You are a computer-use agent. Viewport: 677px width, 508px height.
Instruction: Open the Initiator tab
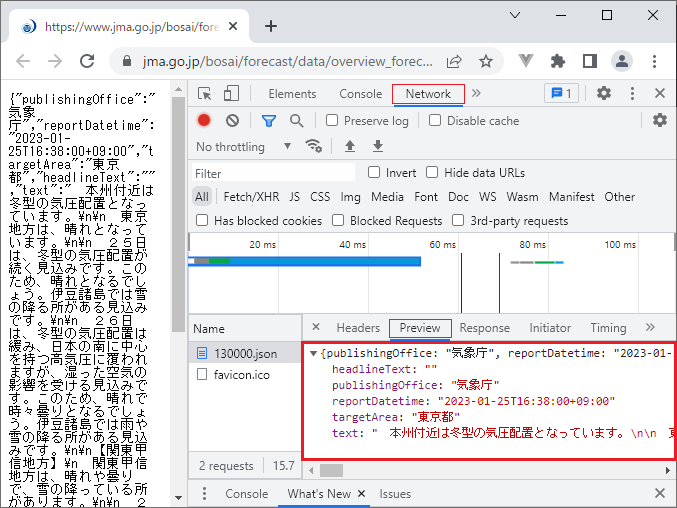[550, 328]
